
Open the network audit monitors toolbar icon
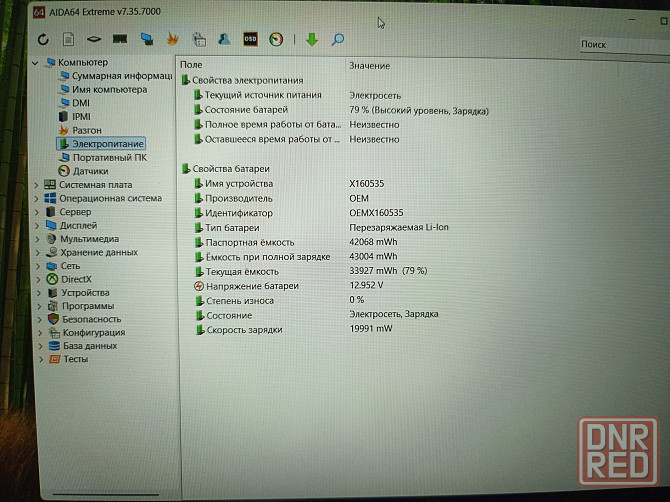[x=147, y=40]
